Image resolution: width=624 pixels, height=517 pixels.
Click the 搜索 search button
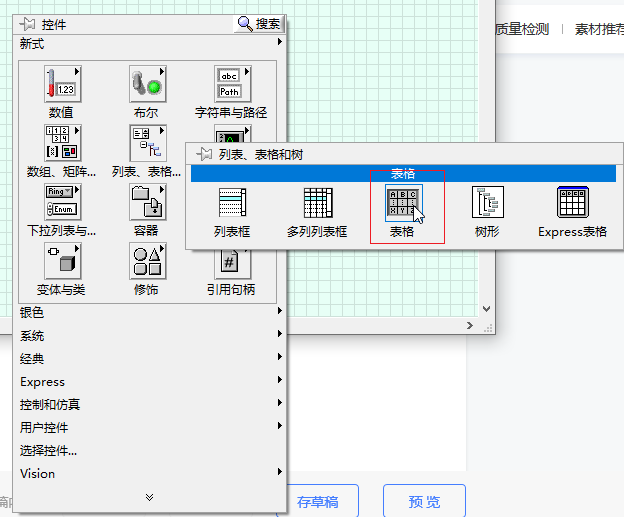tap(259, 24)
